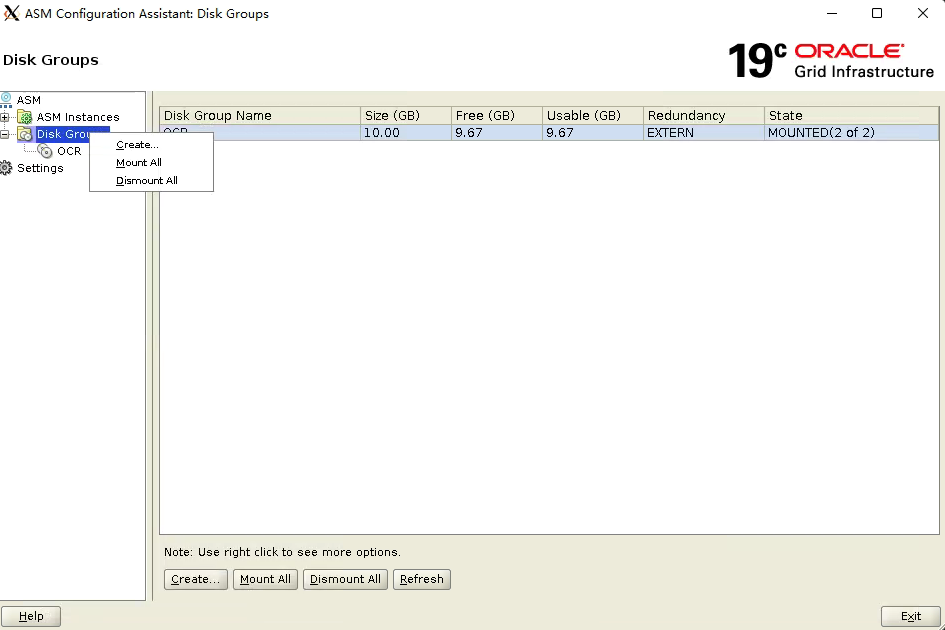
Task: Click the ASM Configuration Assistant title bar icon
Action: [11, 13]
